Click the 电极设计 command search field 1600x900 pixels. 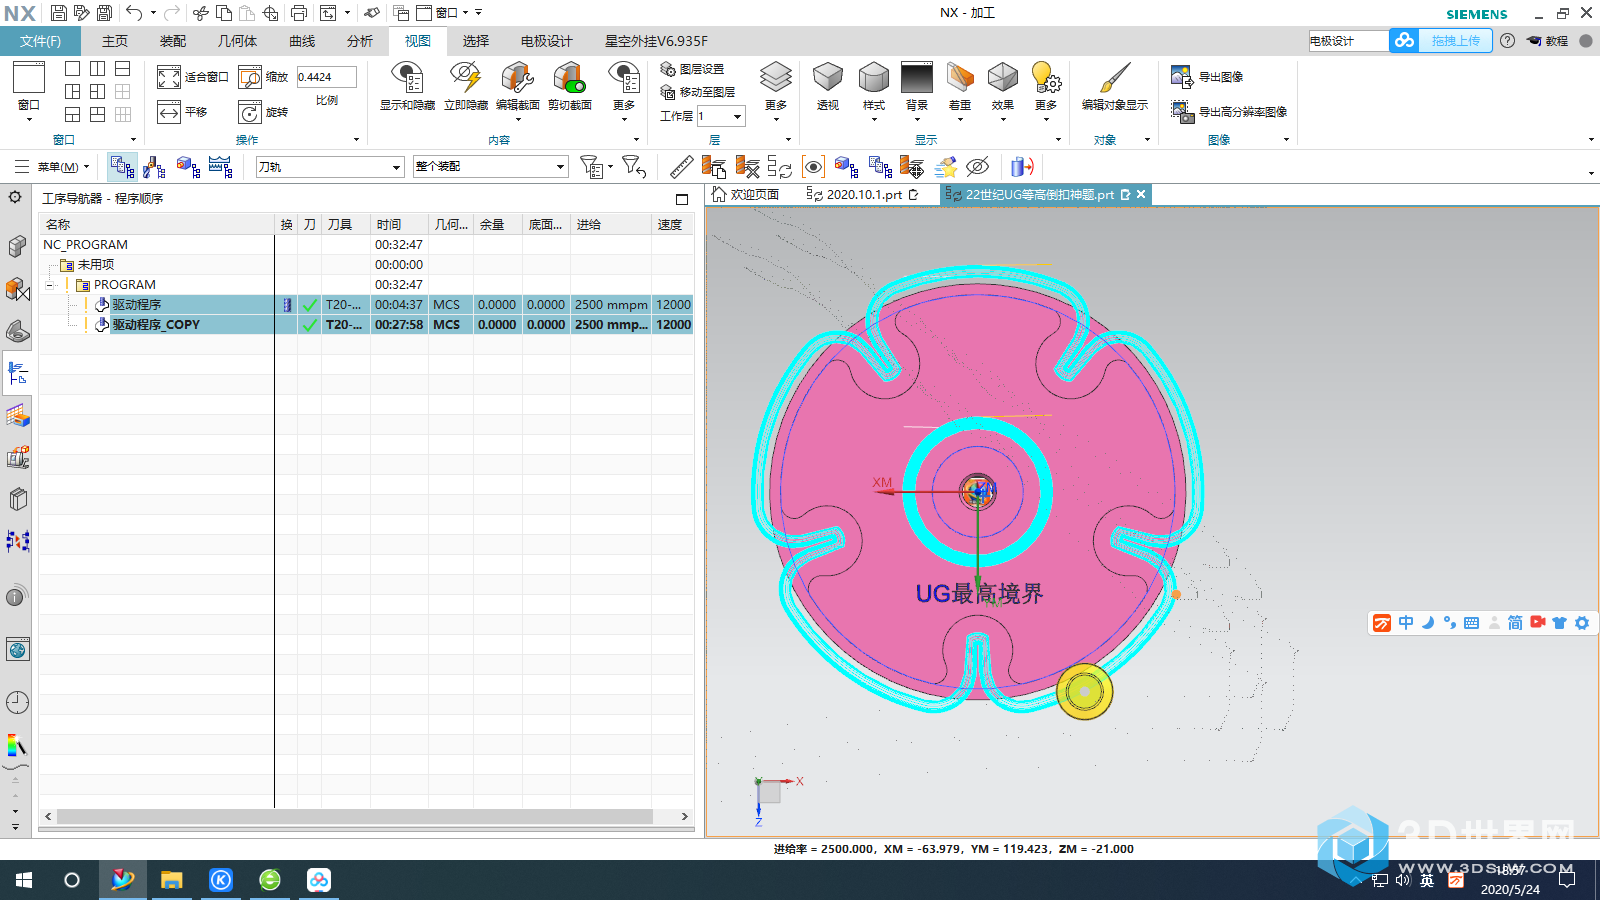(x=1348, y=41)
